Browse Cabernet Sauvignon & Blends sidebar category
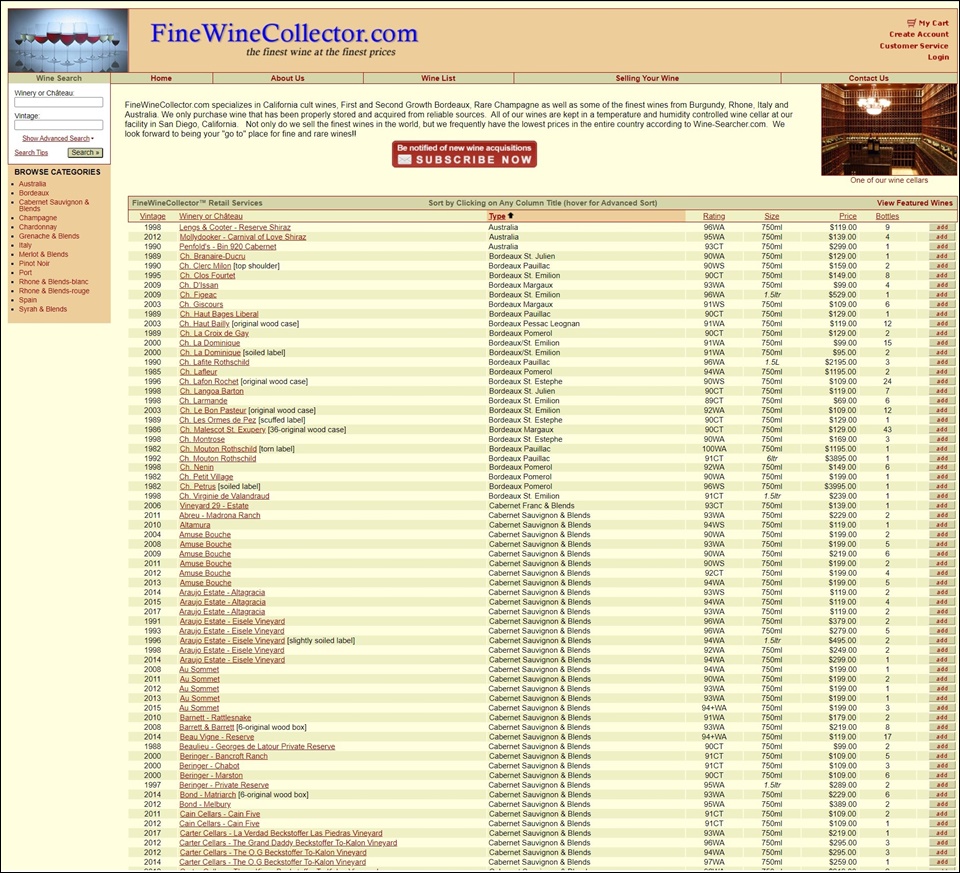Screen dimensions: 960x873 coord(54,205)
